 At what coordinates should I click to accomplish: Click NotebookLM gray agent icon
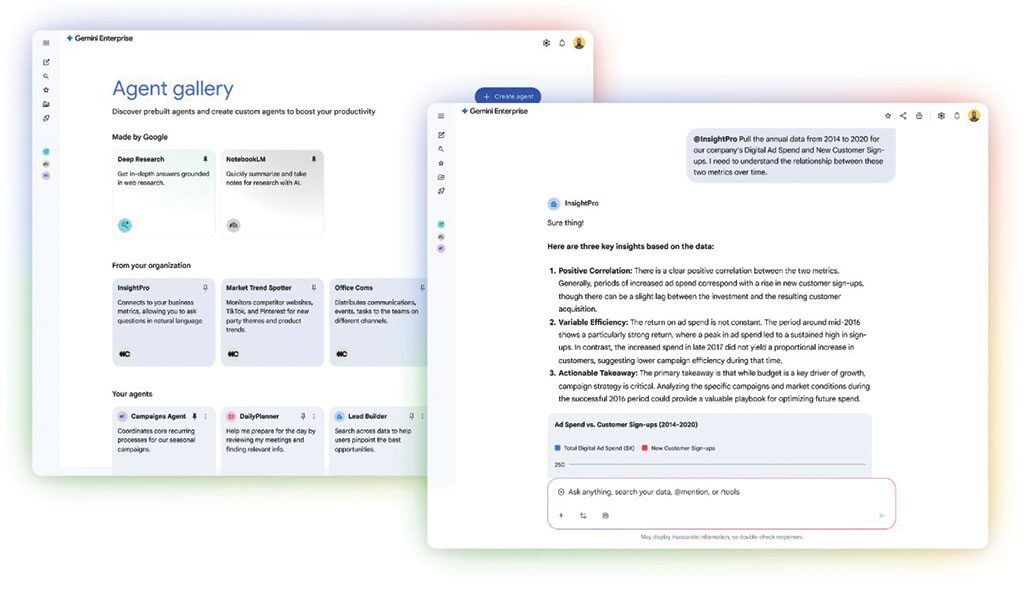click(233, 225)
